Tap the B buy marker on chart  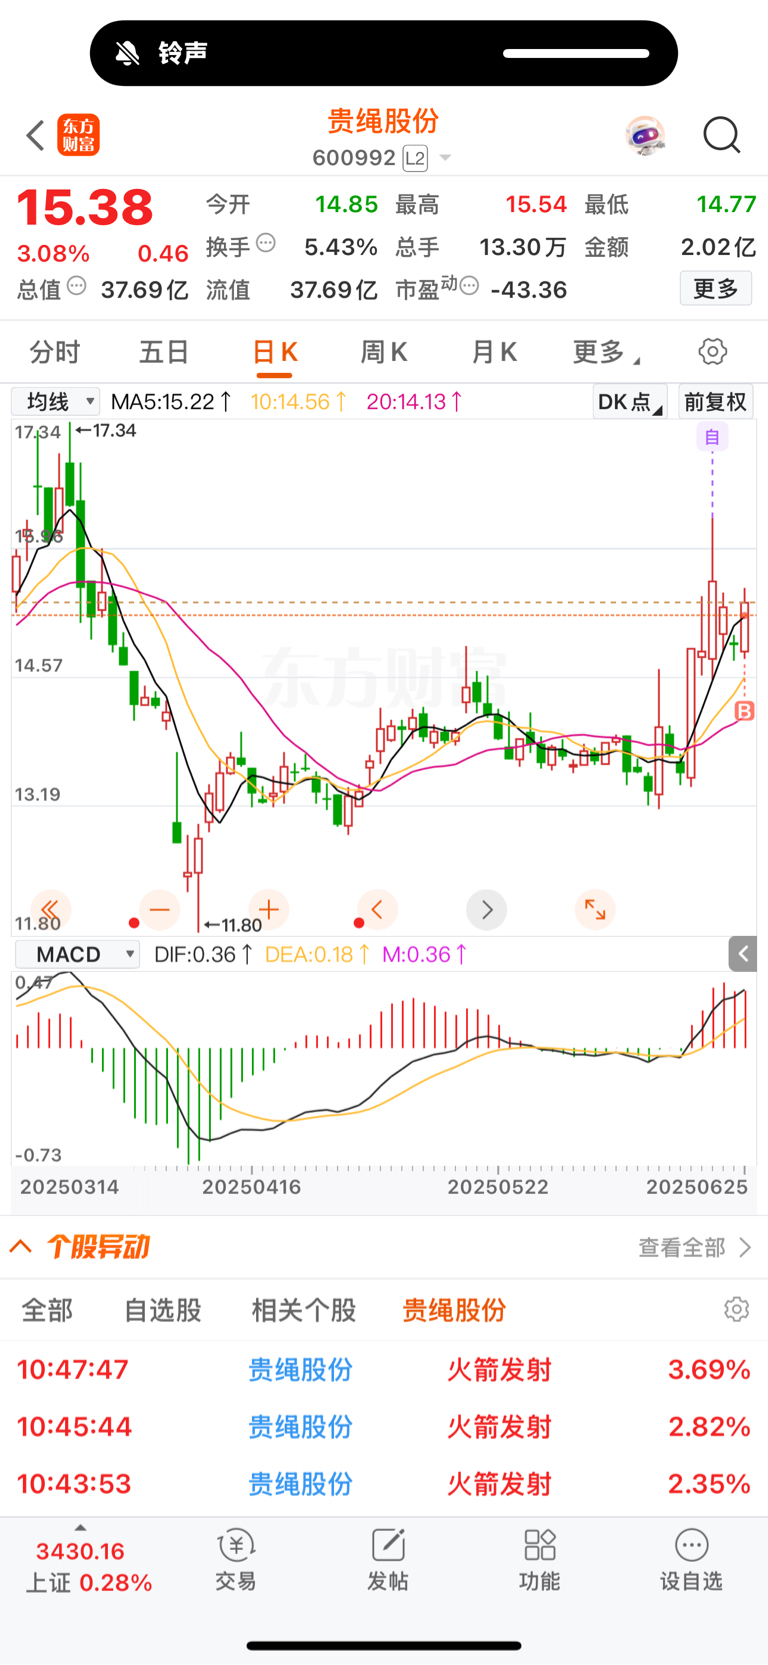pos(744,711)
